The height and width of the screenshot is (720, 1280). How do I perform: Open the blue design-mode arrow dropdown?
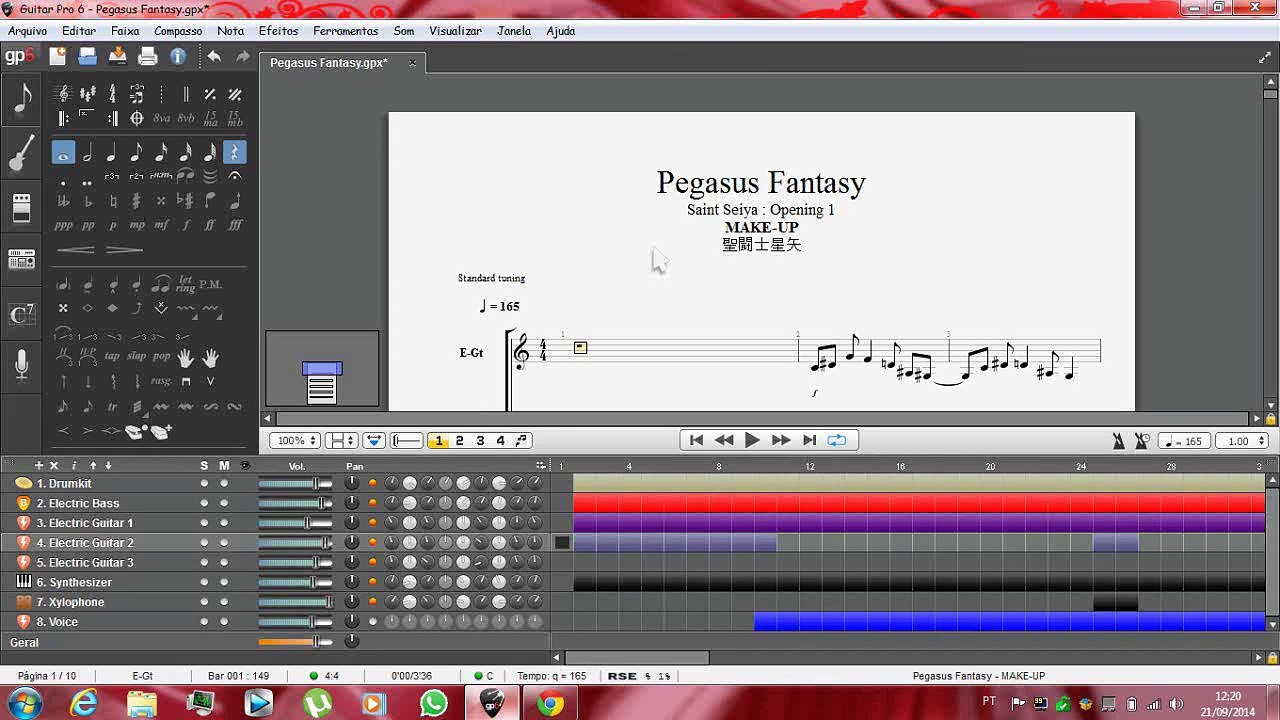(374, 440)
